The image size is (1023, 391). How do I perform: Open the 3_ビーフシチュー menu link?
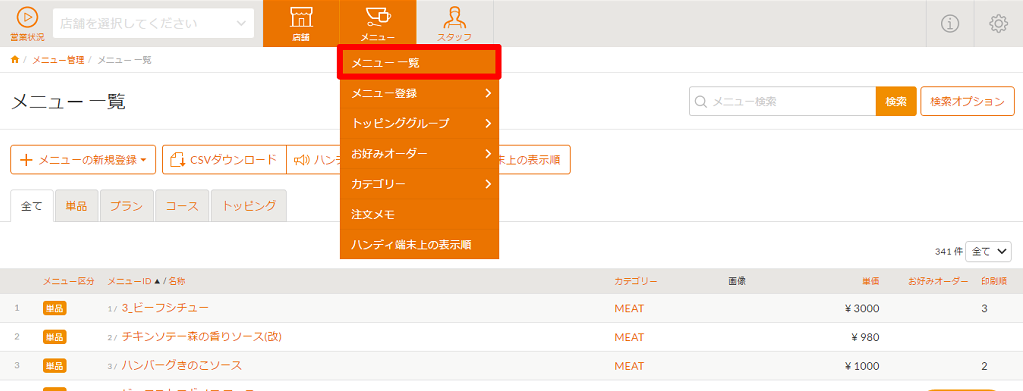165,308
